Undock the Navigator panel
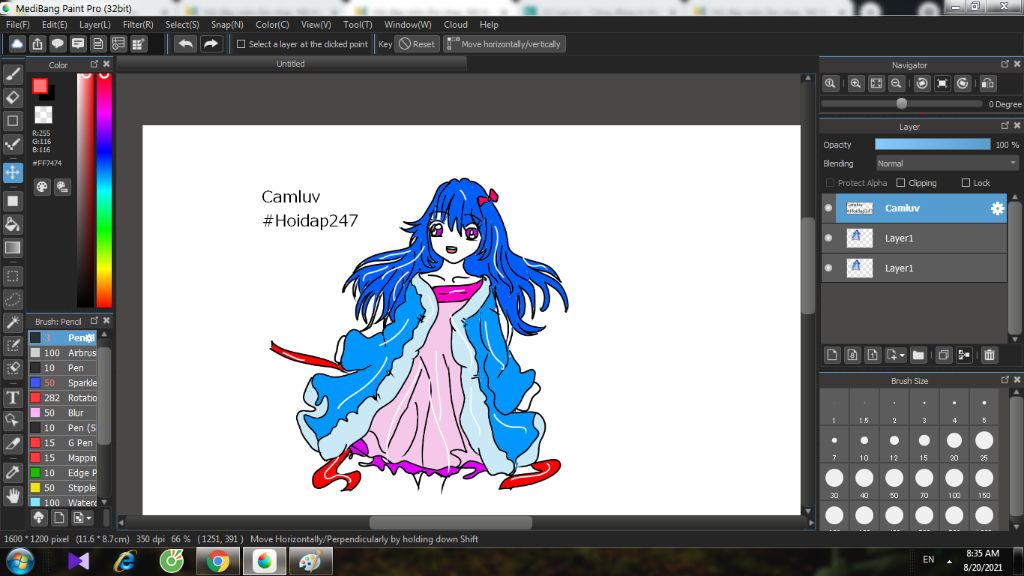The image size is (1024, 576). pyautogui.click(x=1005, y=64)
